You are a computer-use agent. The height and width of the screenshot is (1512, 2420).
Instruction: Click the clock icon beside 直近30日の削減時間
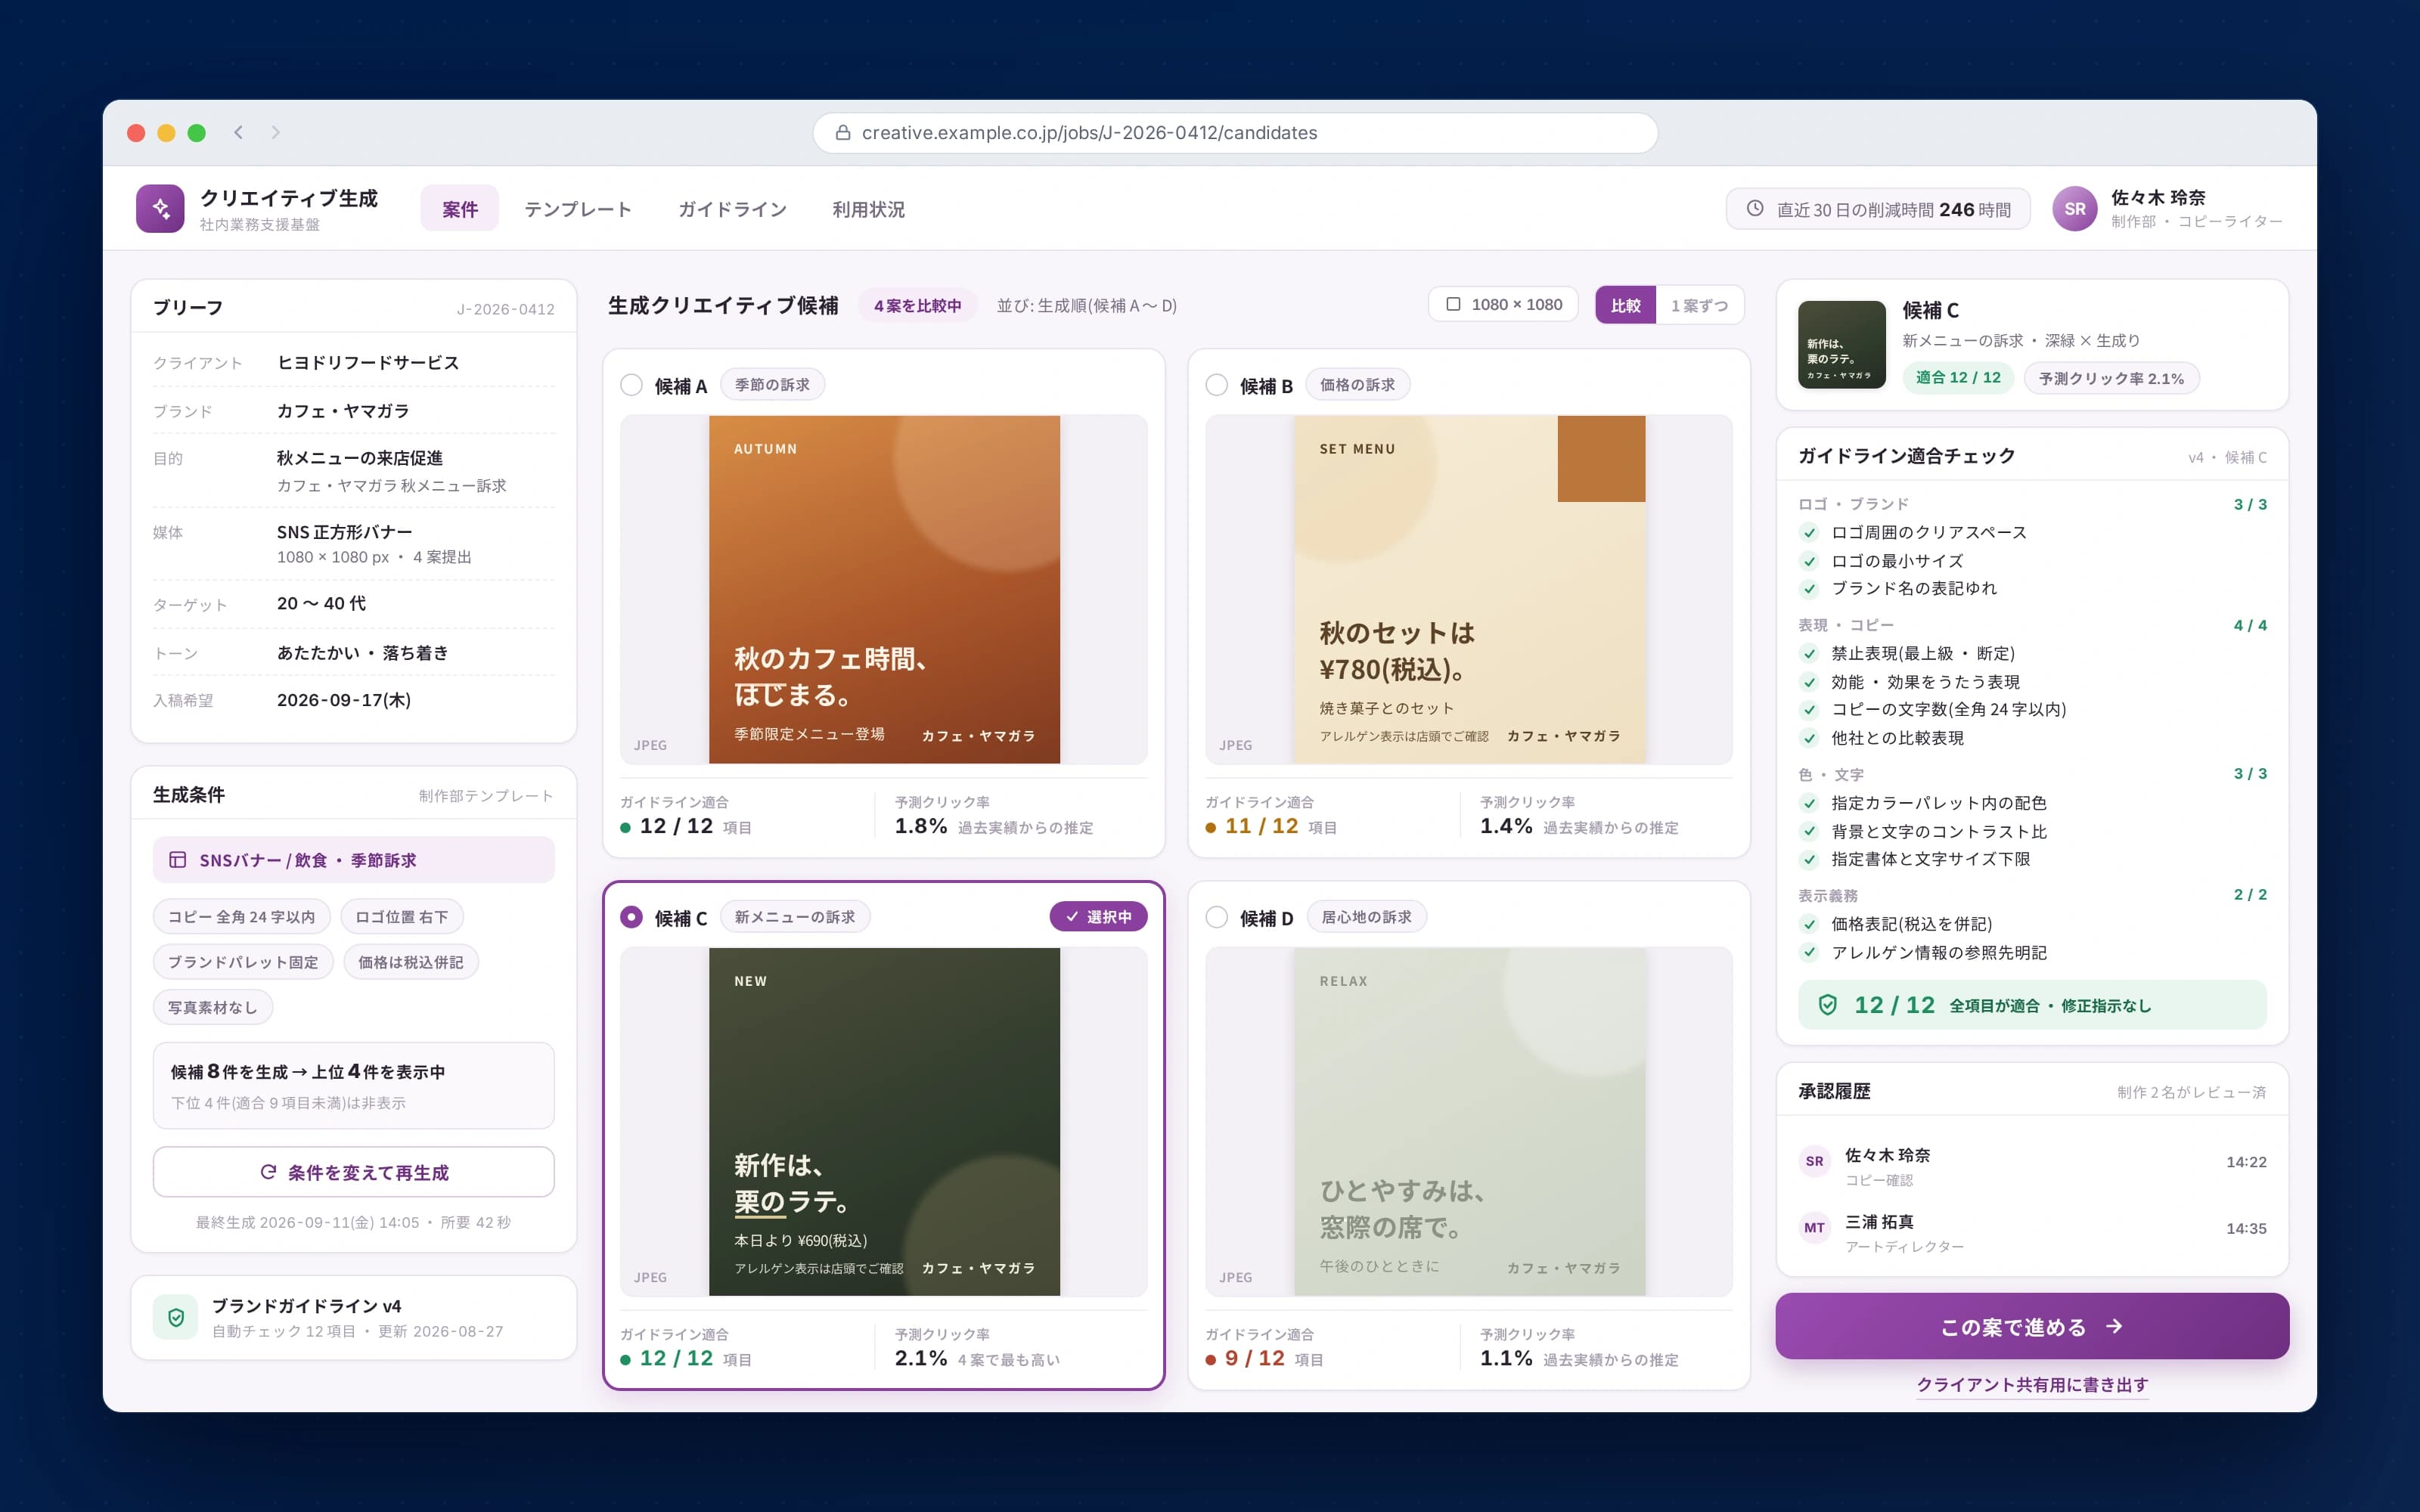click(1755, 208)
